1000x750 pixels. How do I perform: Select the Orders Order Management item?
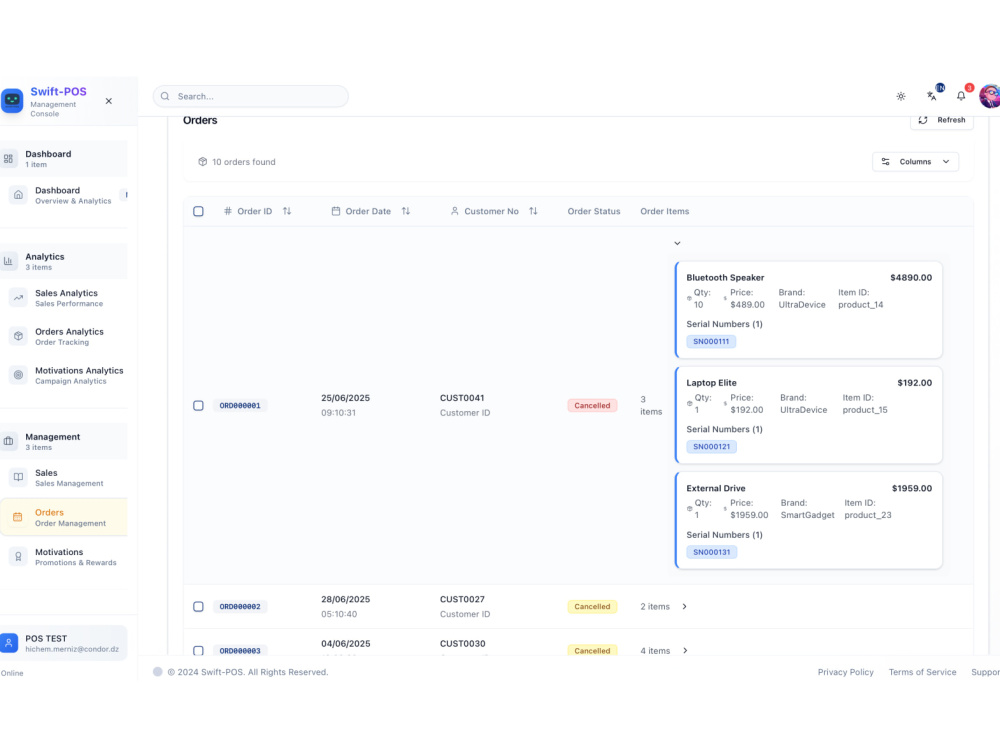(x=64, y=517)
